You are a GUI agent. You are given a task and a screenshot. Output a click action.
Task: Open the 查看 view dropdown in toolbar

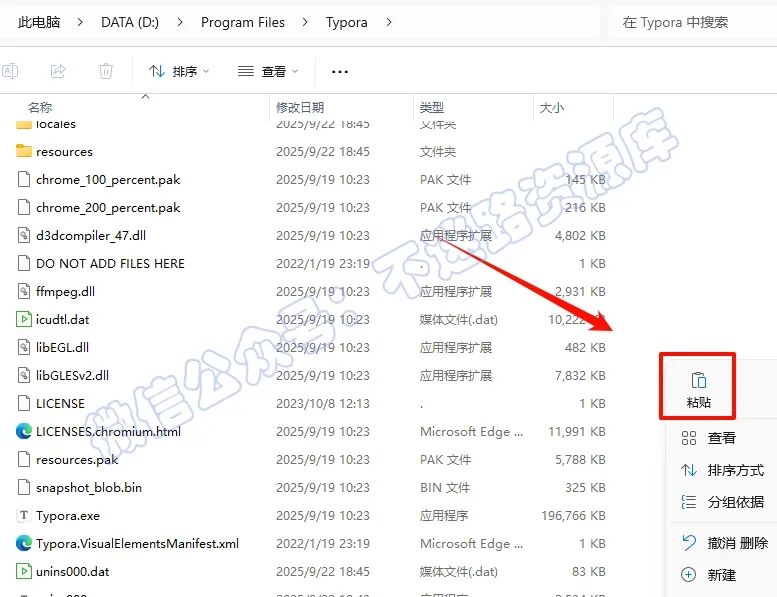click(x=268, y=72)
